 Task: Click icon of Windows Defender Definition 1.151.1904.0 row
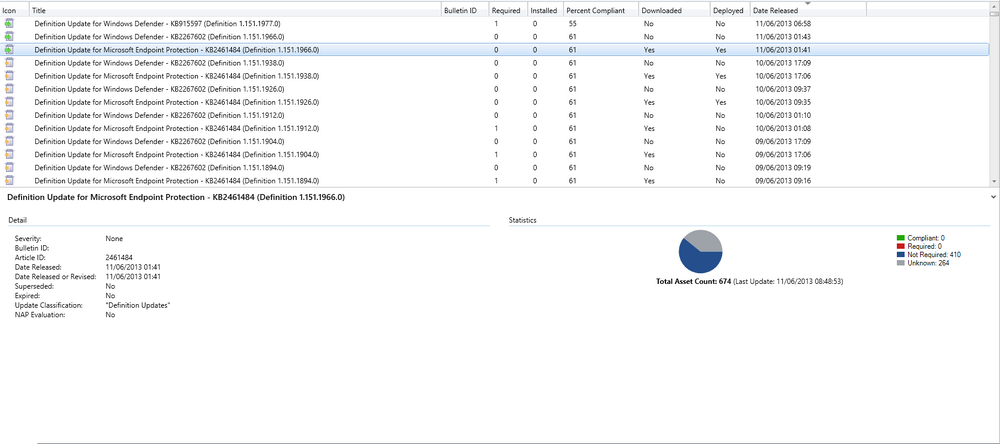click(x=9, y=141)
